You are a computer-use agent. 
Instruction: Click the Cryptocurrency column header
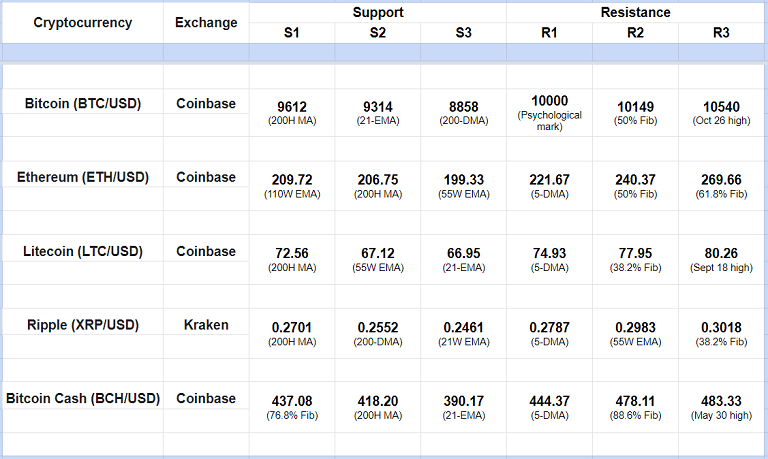[x=82, y=23]
